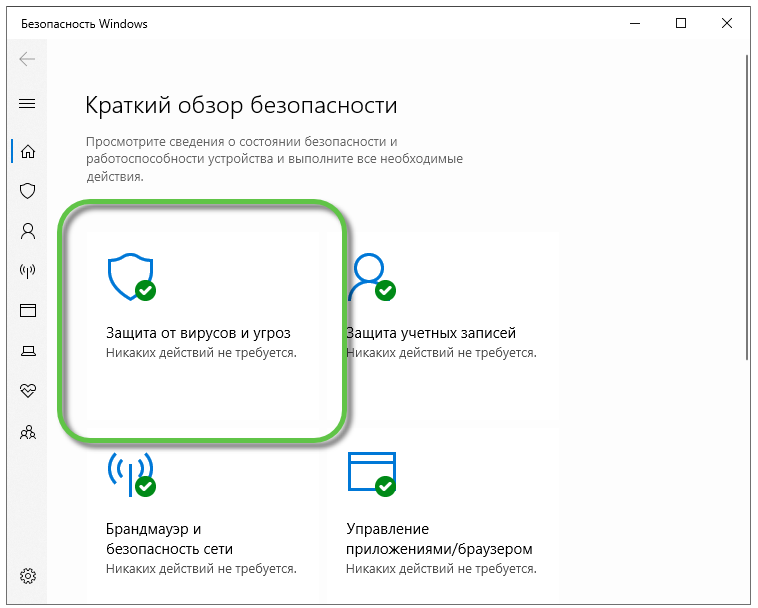Maximize the Безопасность Windows window
Screen dimensions: 758x608
(681, 23)
